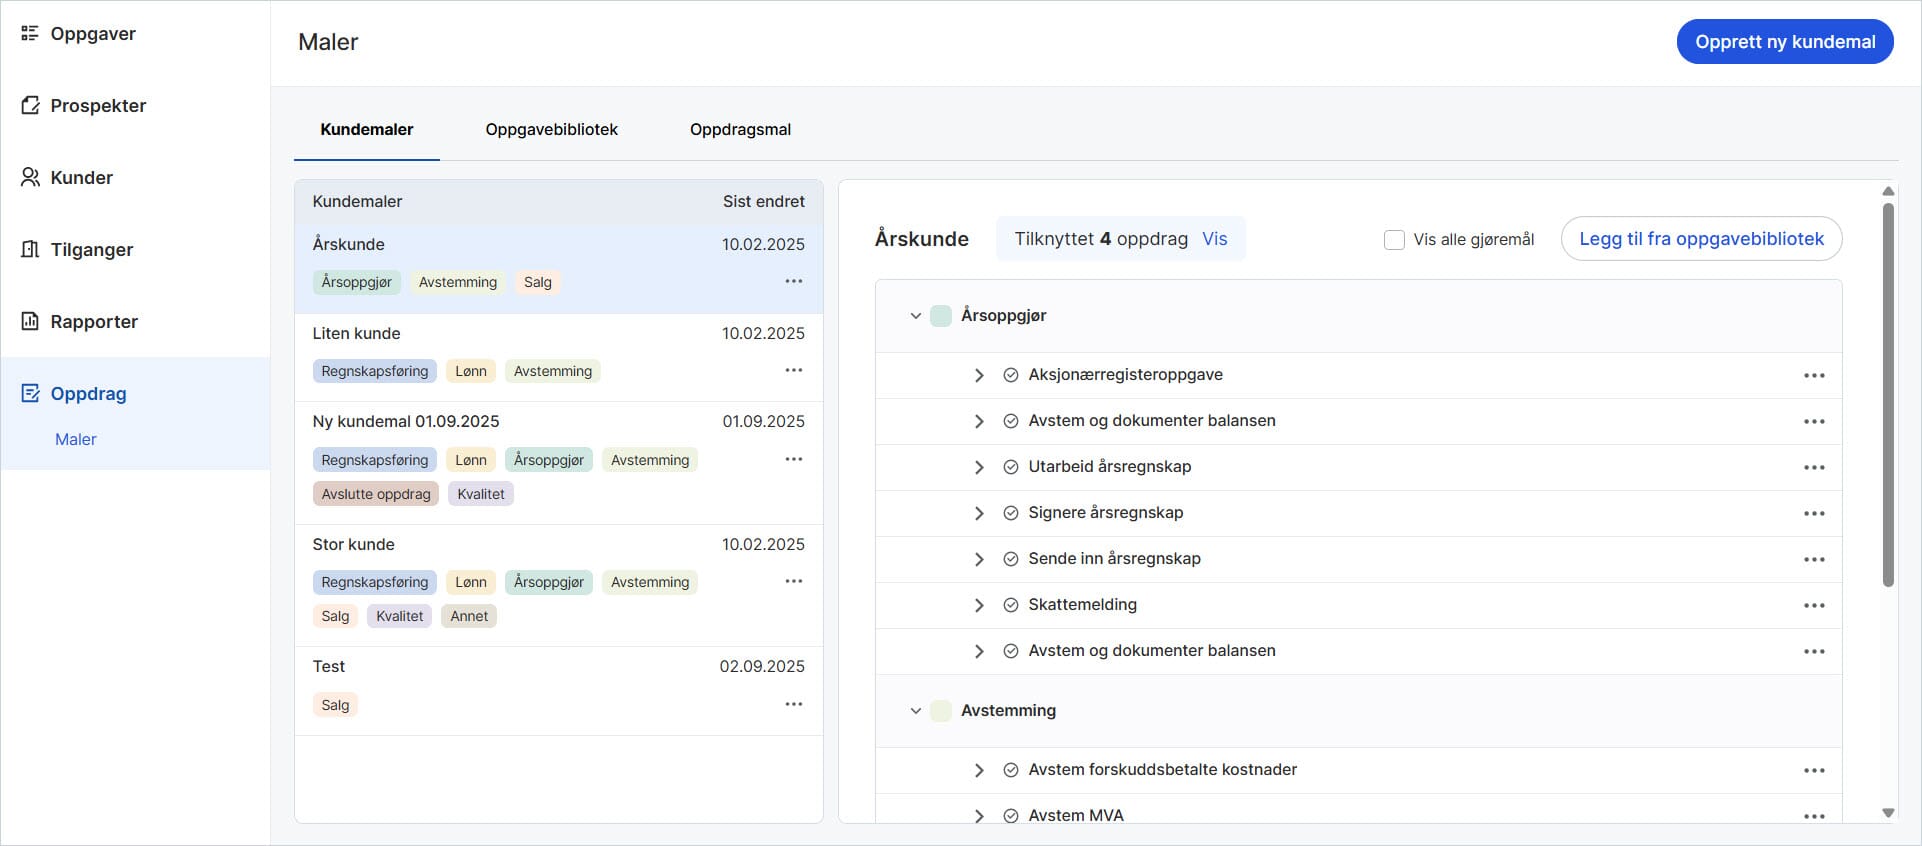
Task: Switch to the Oppdragsmal tab
Action: (740, 130)
